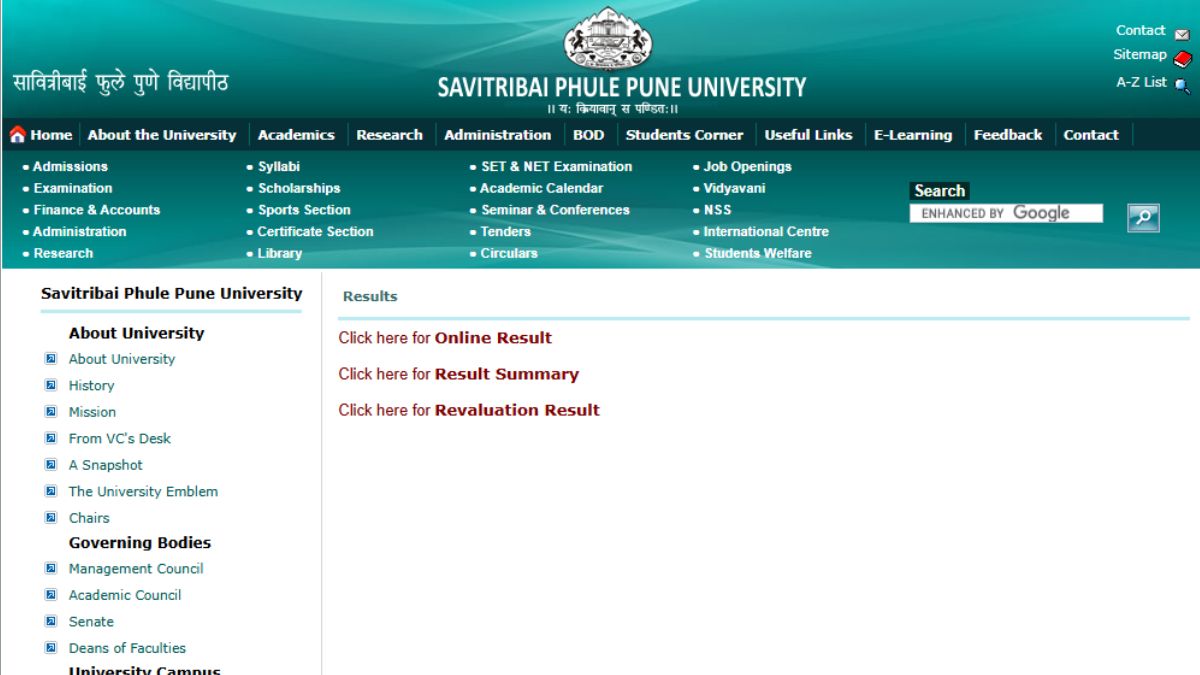Image resolution: width=1200 pixels, height=675 pixels.
Task: Open the Library quick link
Action: tap(280, 253)
